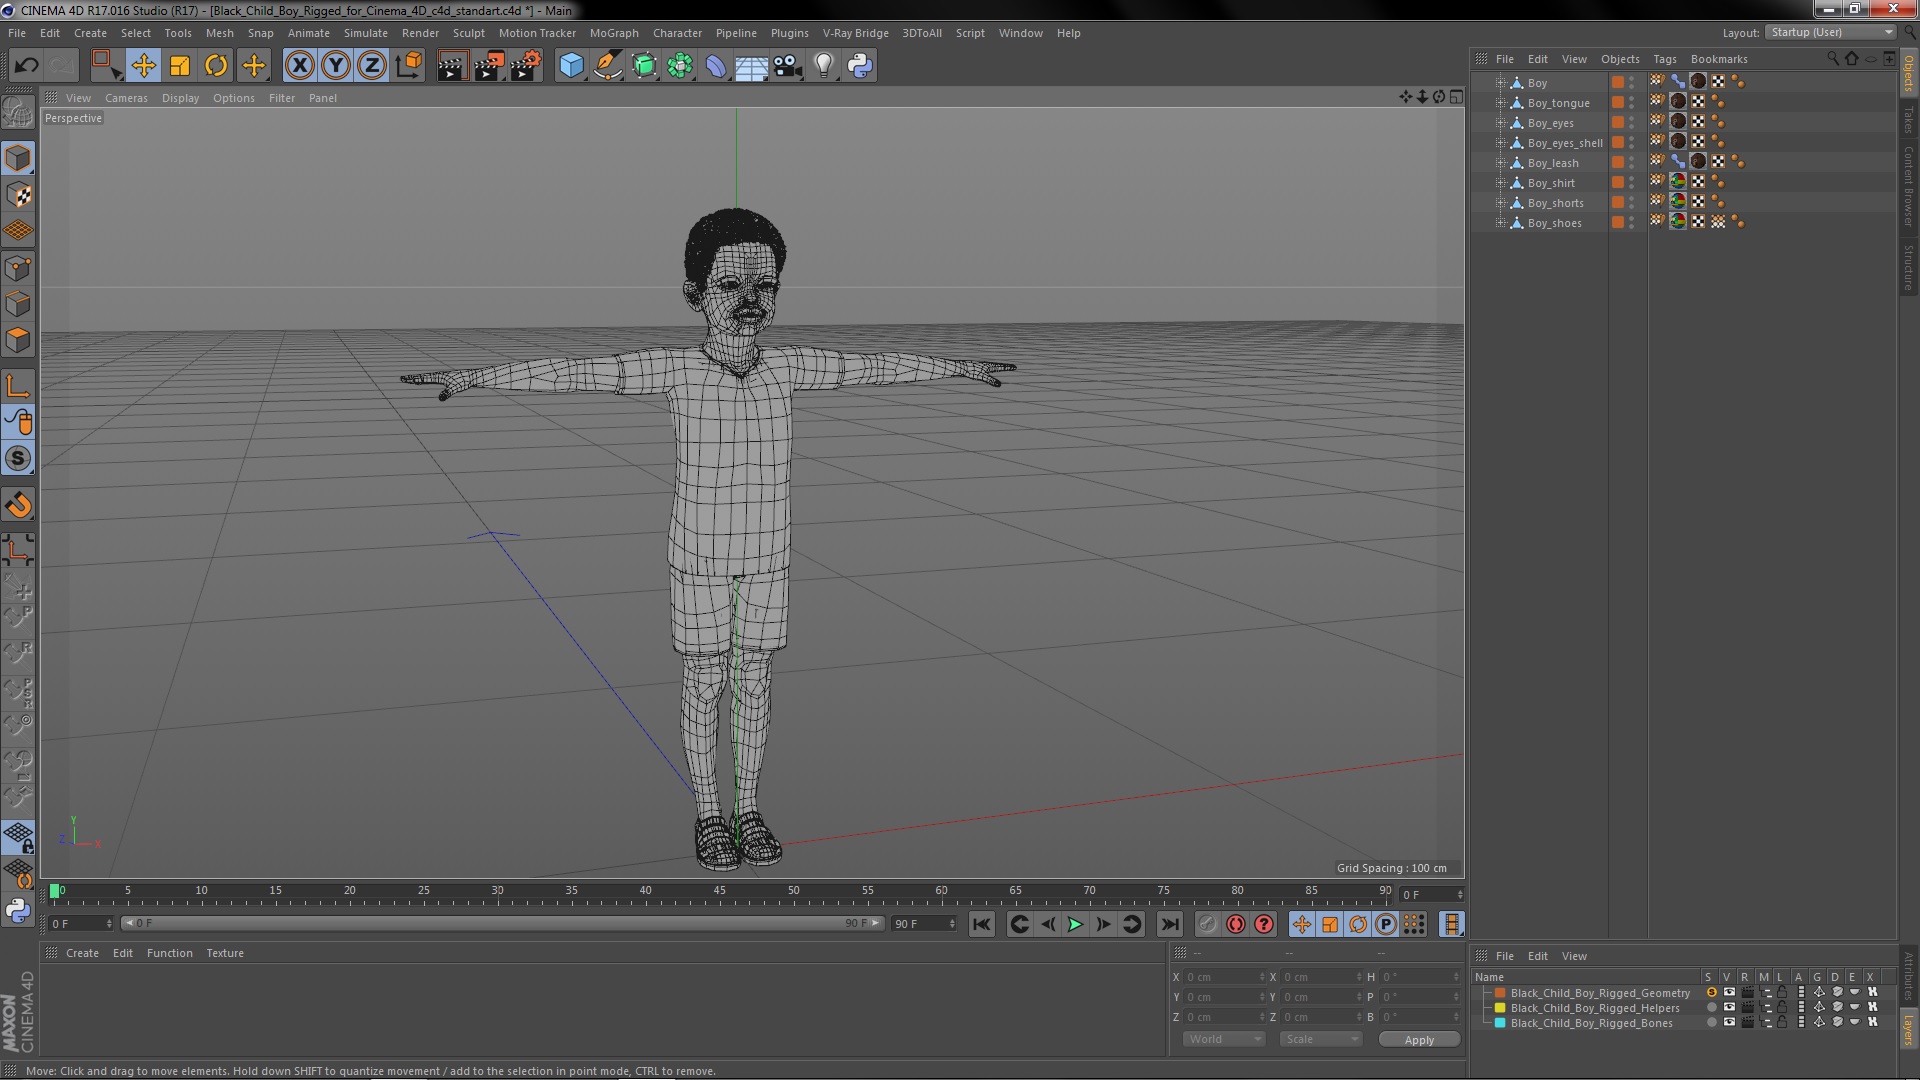Screen dimensions: 1920x1080
Task: Click Black_Child_Boy_Rigged_Bones cyan layer color swatch
Action: 1499,1023
